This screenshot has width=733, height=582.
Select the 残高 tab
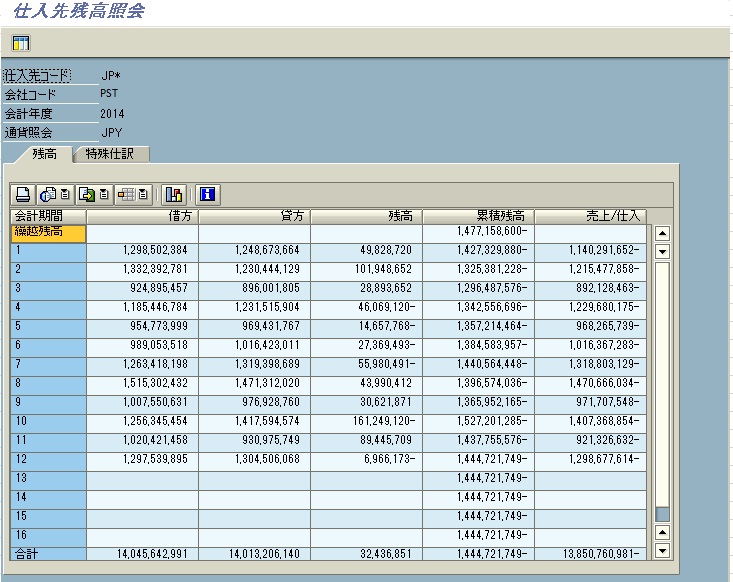pos(44,154)
